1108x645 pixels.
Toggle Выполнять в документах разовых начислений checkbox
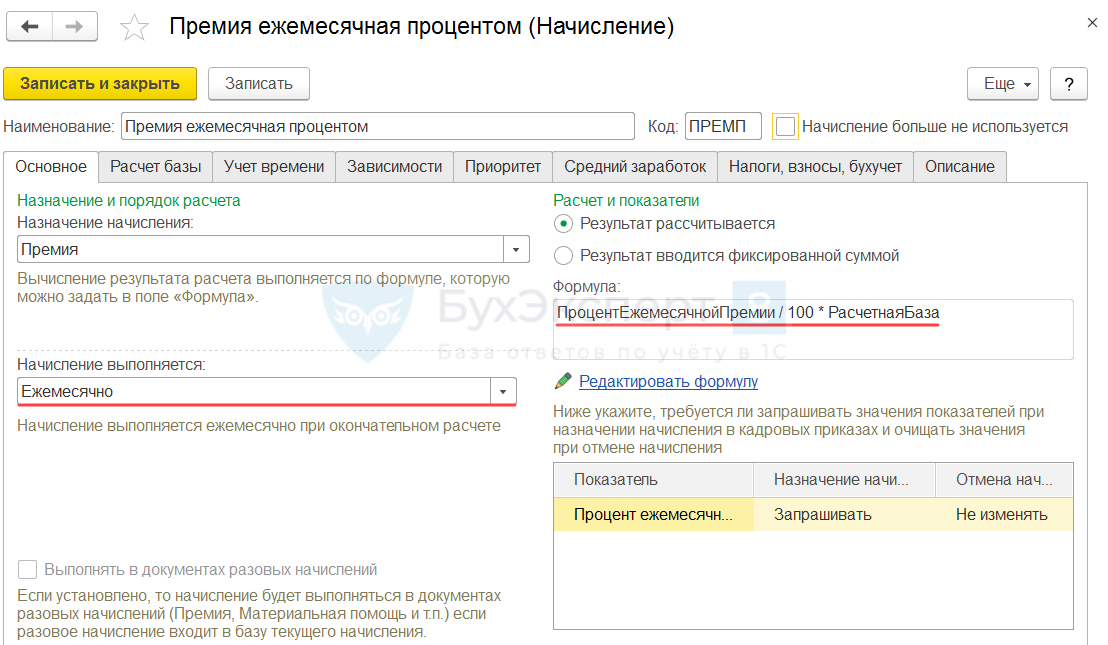point(28,569)
